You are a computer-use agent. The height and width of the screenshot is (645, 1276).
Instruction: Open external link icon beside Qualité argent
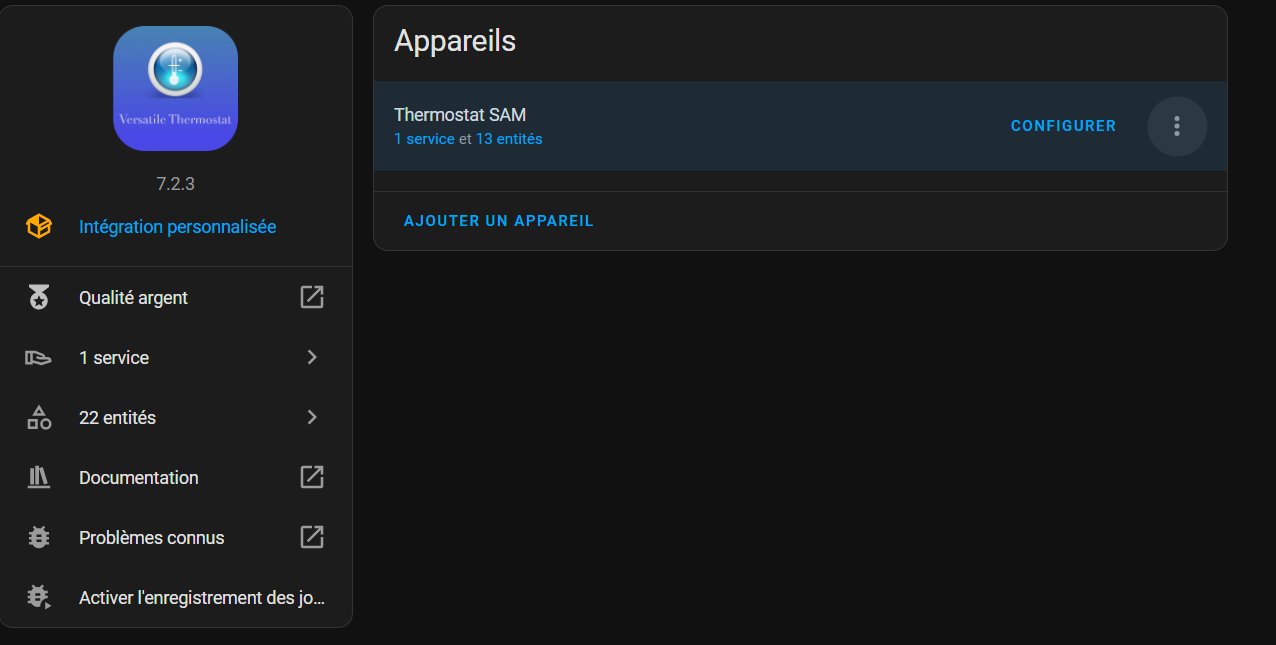tap(312, 297)
